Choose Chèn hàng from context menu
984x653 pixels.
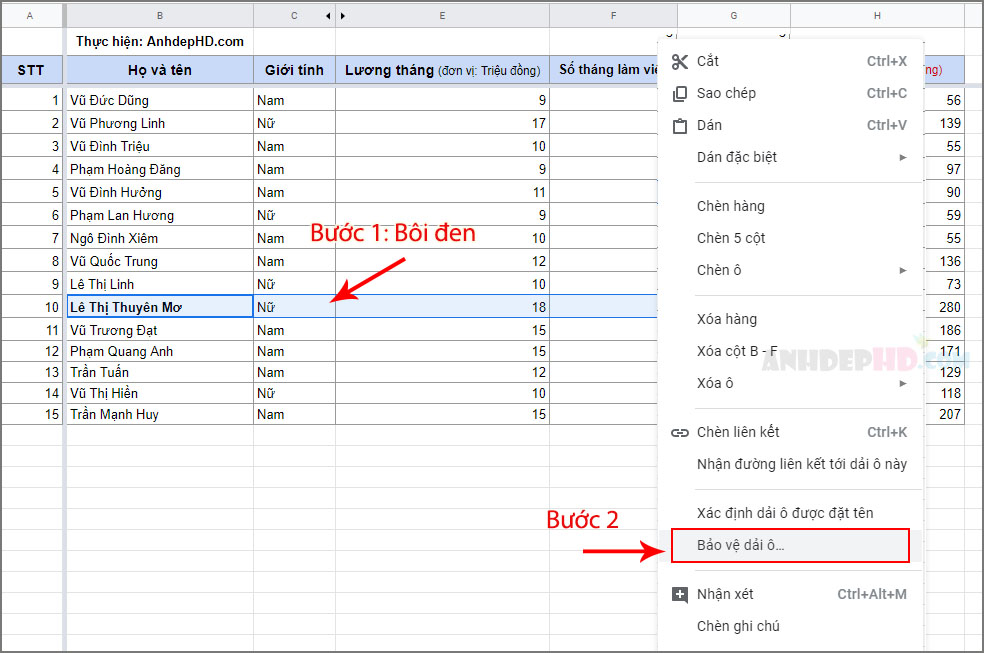[730, 206]
